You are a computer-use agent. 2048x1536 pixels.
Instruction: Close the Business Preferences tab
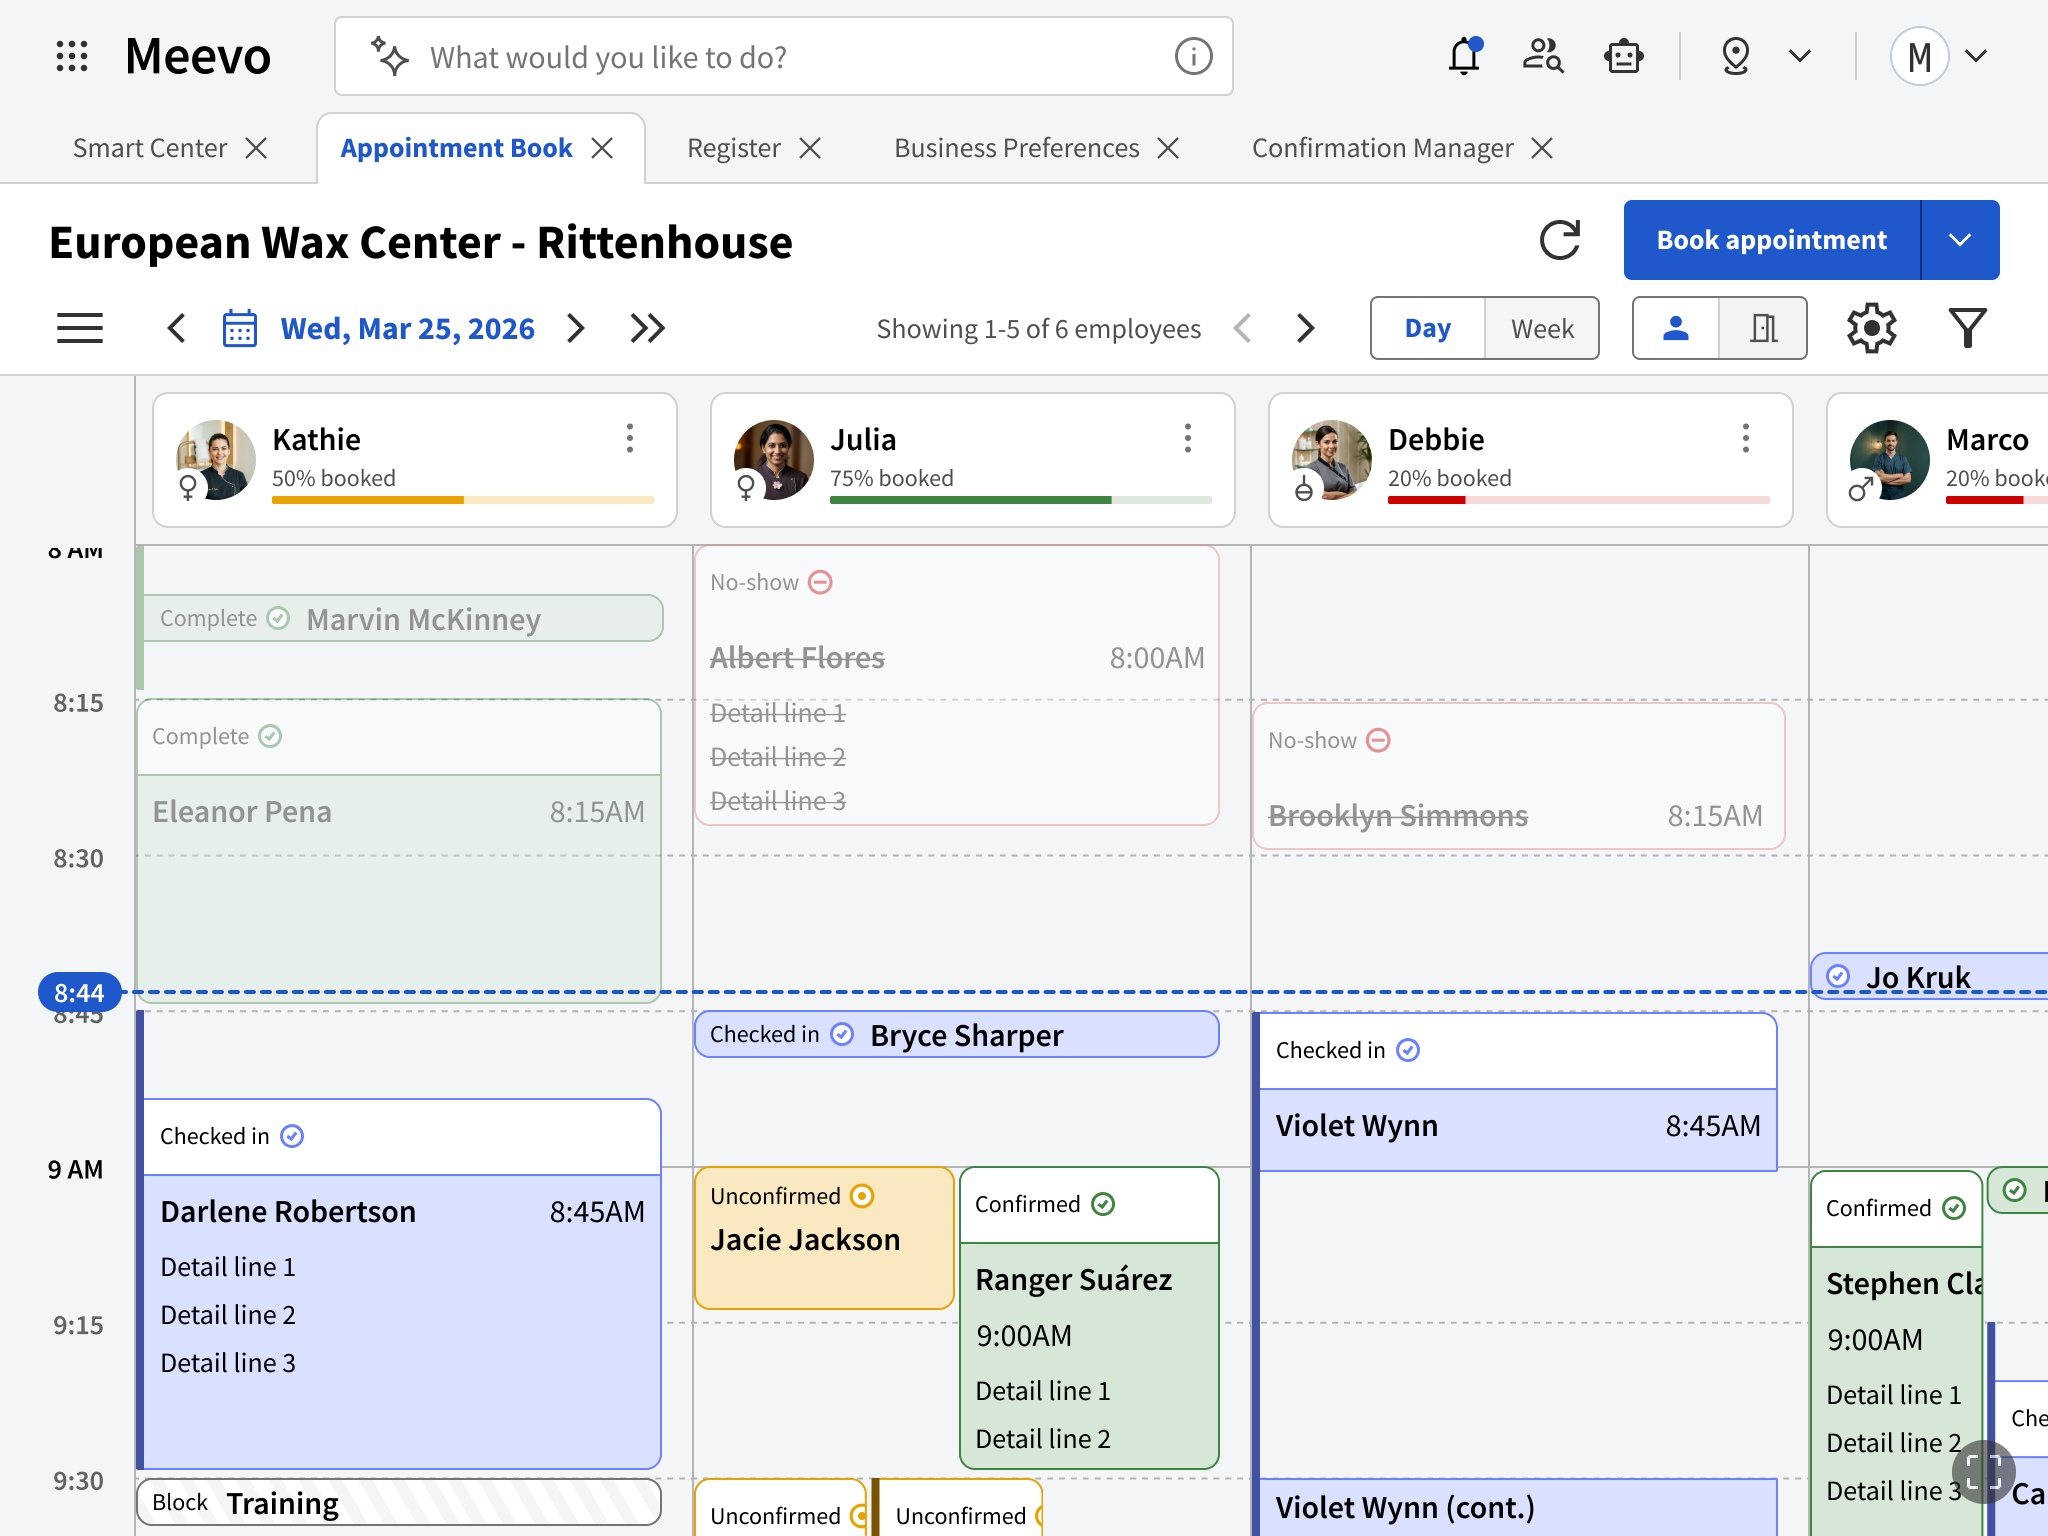point(1168,148)
